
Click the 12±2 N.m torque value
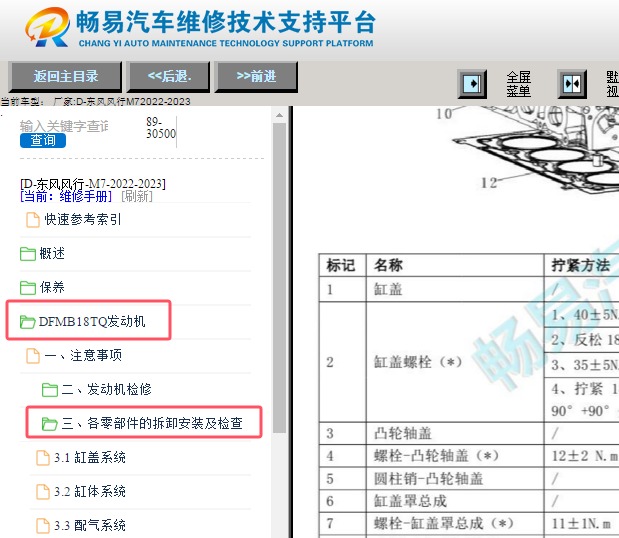pyautogui.click(x=584, y=456)
